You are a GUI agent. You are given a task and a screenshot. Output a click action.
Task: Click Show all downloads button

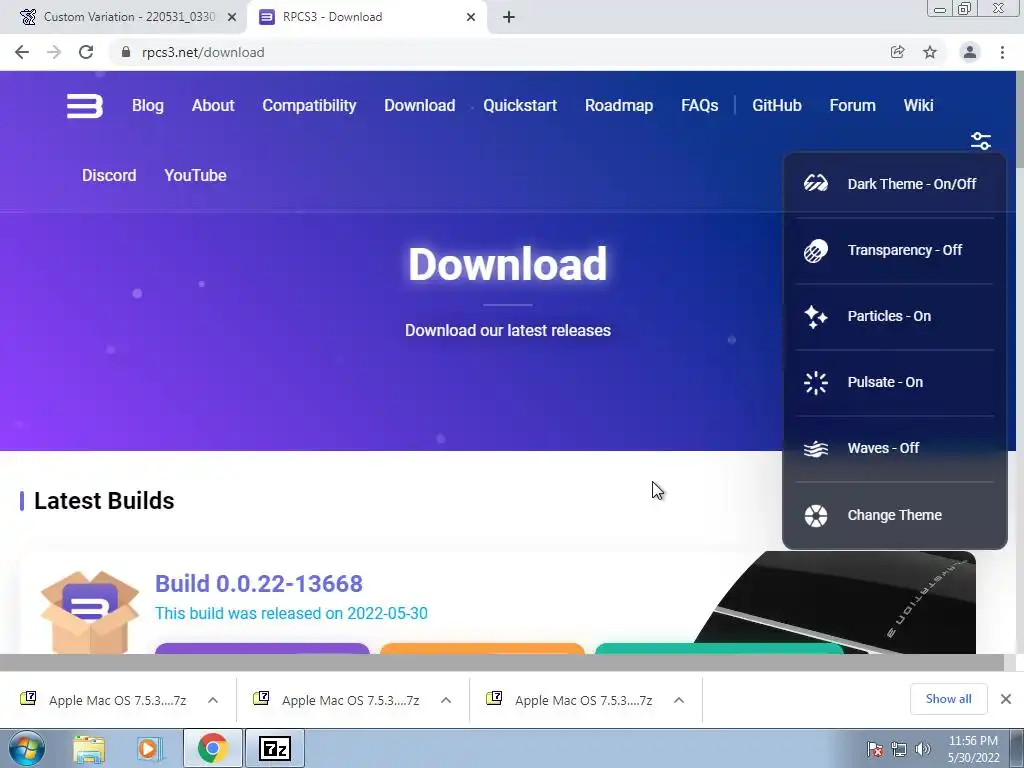click(x=948, y=699)
